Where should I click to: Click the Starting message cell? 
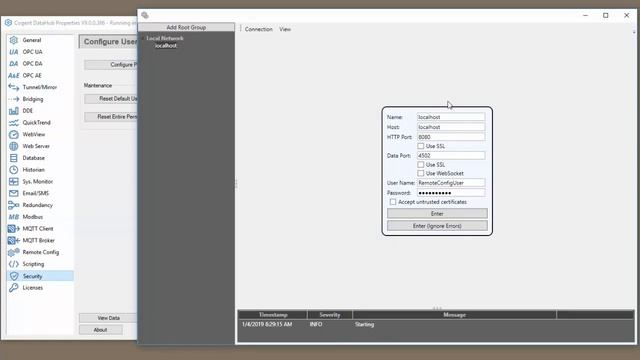364,324
